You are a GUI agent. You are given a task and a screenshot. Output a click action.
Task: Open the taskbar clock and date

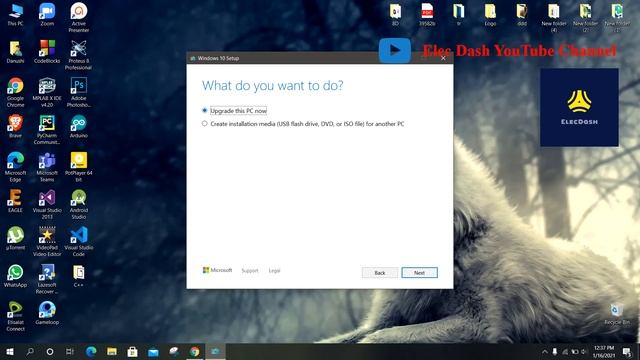coord(604,351)
